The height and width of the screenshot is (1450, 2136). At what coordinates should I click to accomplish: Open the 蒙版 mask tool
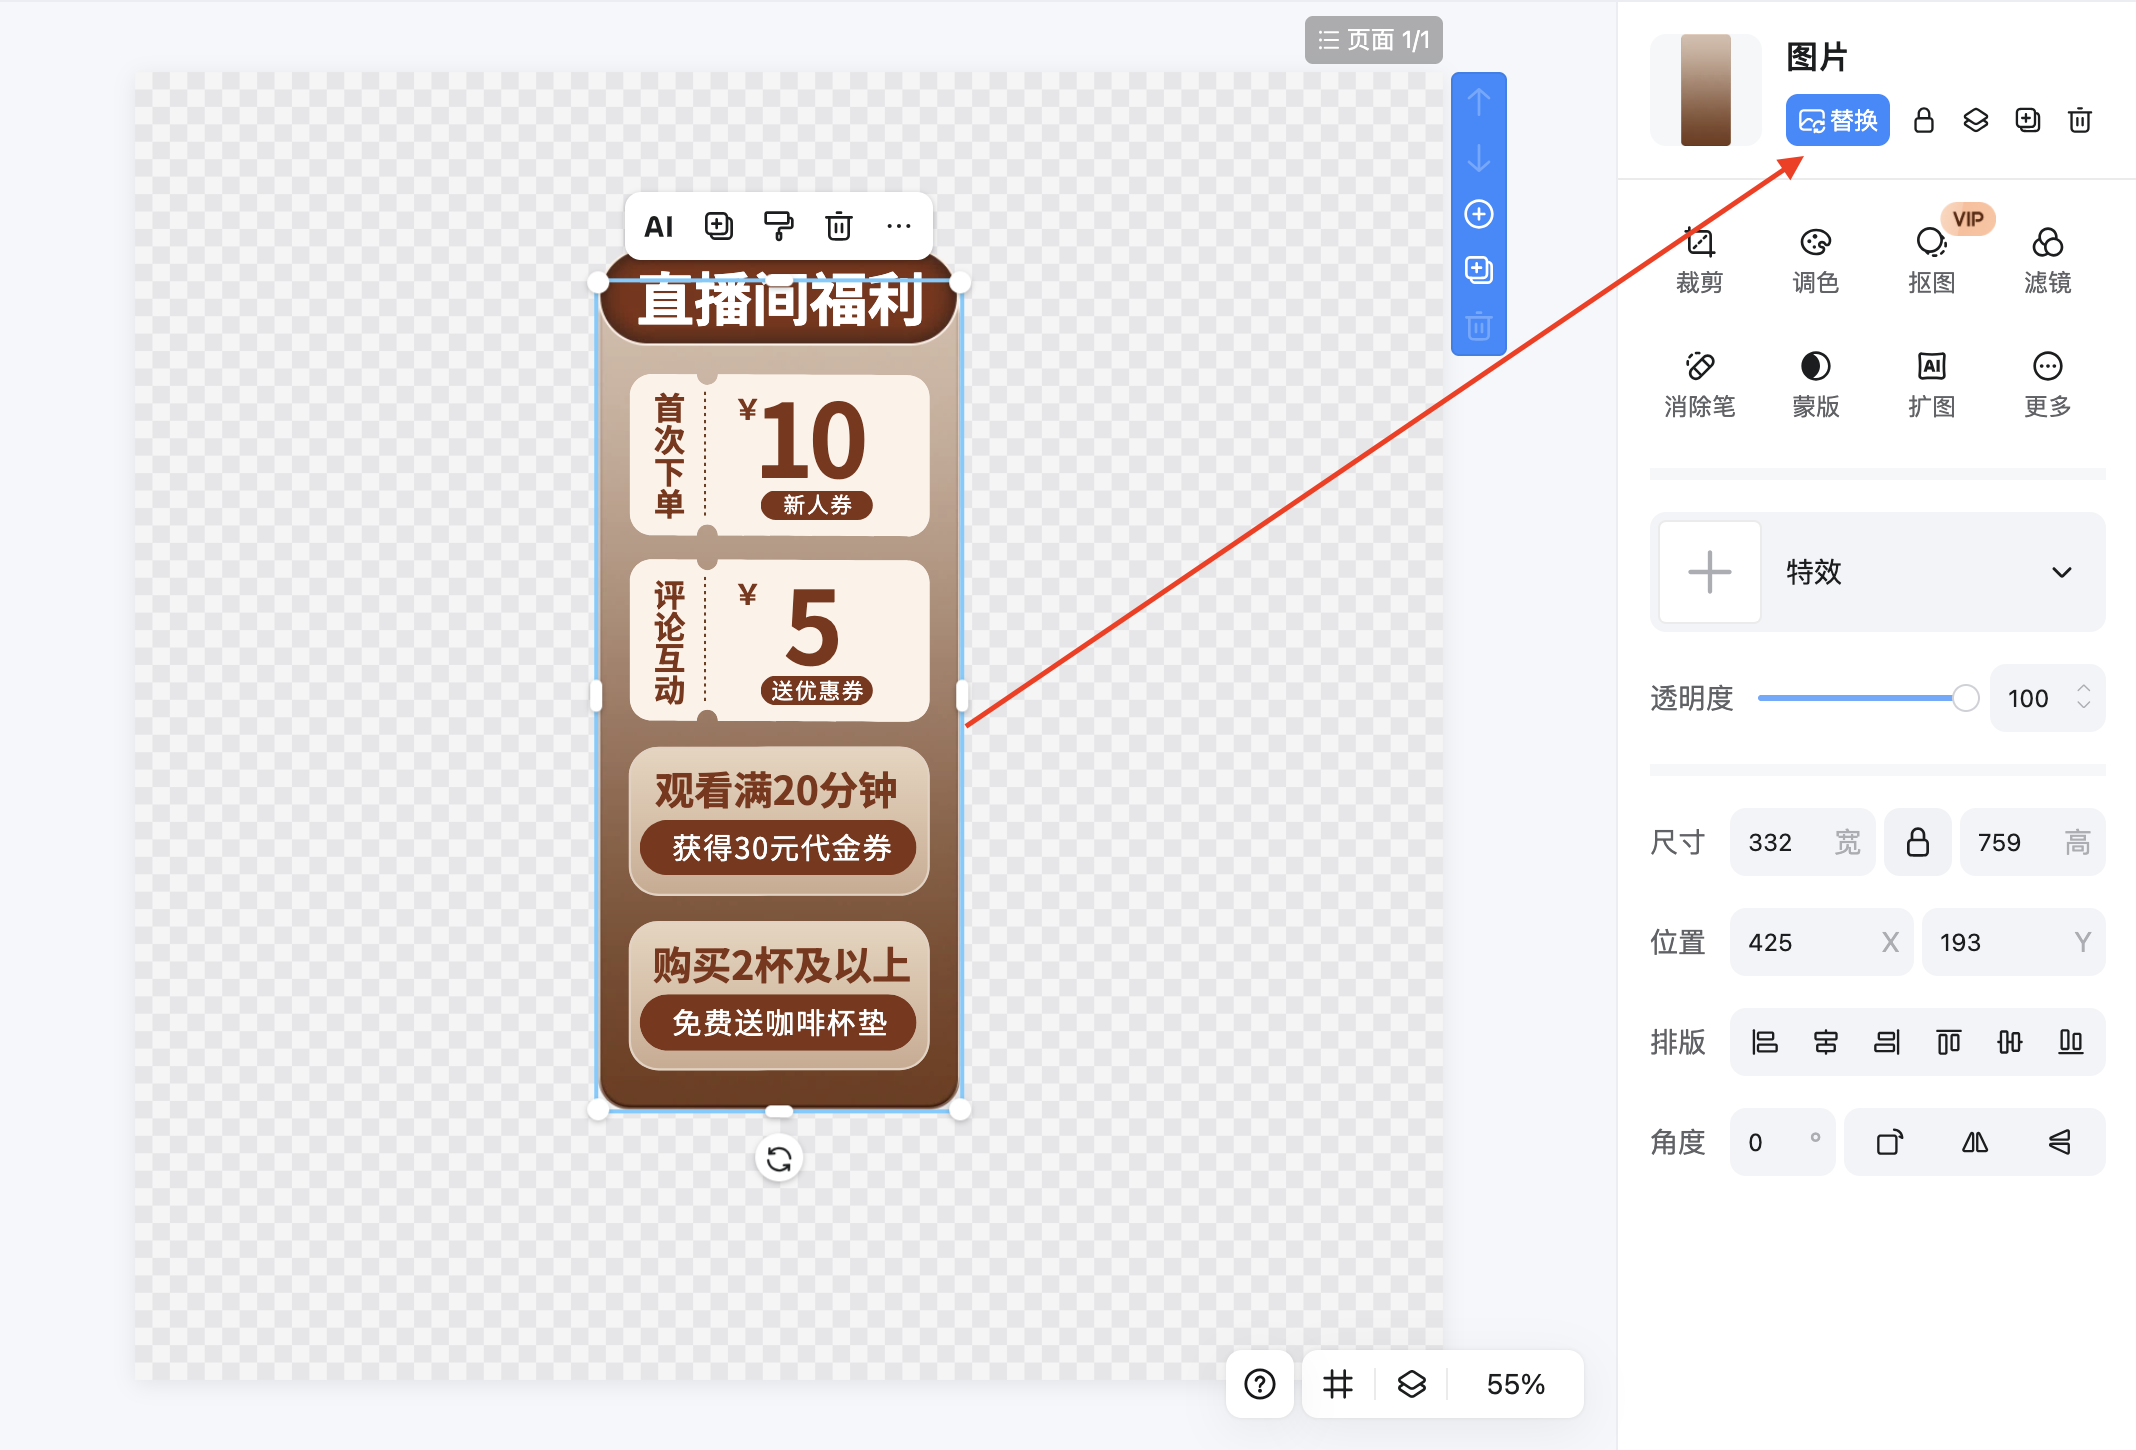click(1816, 382)
